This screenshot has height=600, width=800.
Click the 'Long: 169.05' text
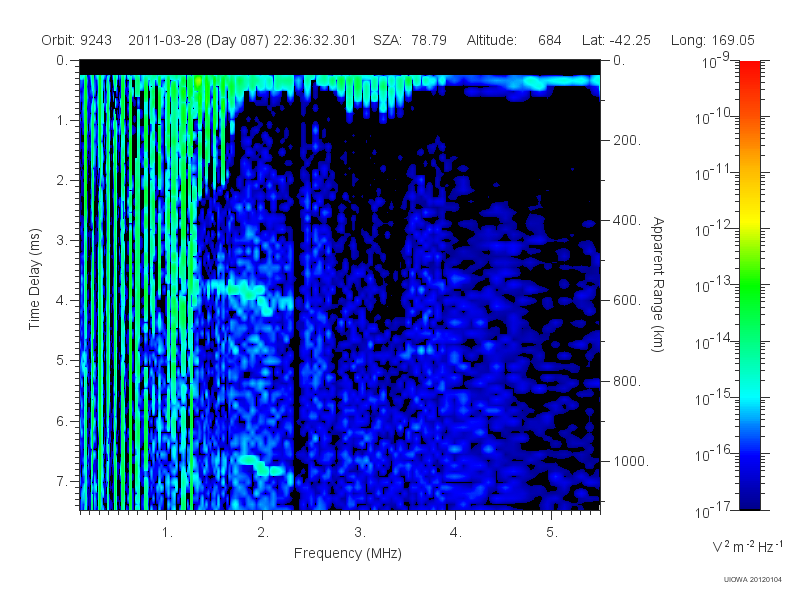coord(712,40)
